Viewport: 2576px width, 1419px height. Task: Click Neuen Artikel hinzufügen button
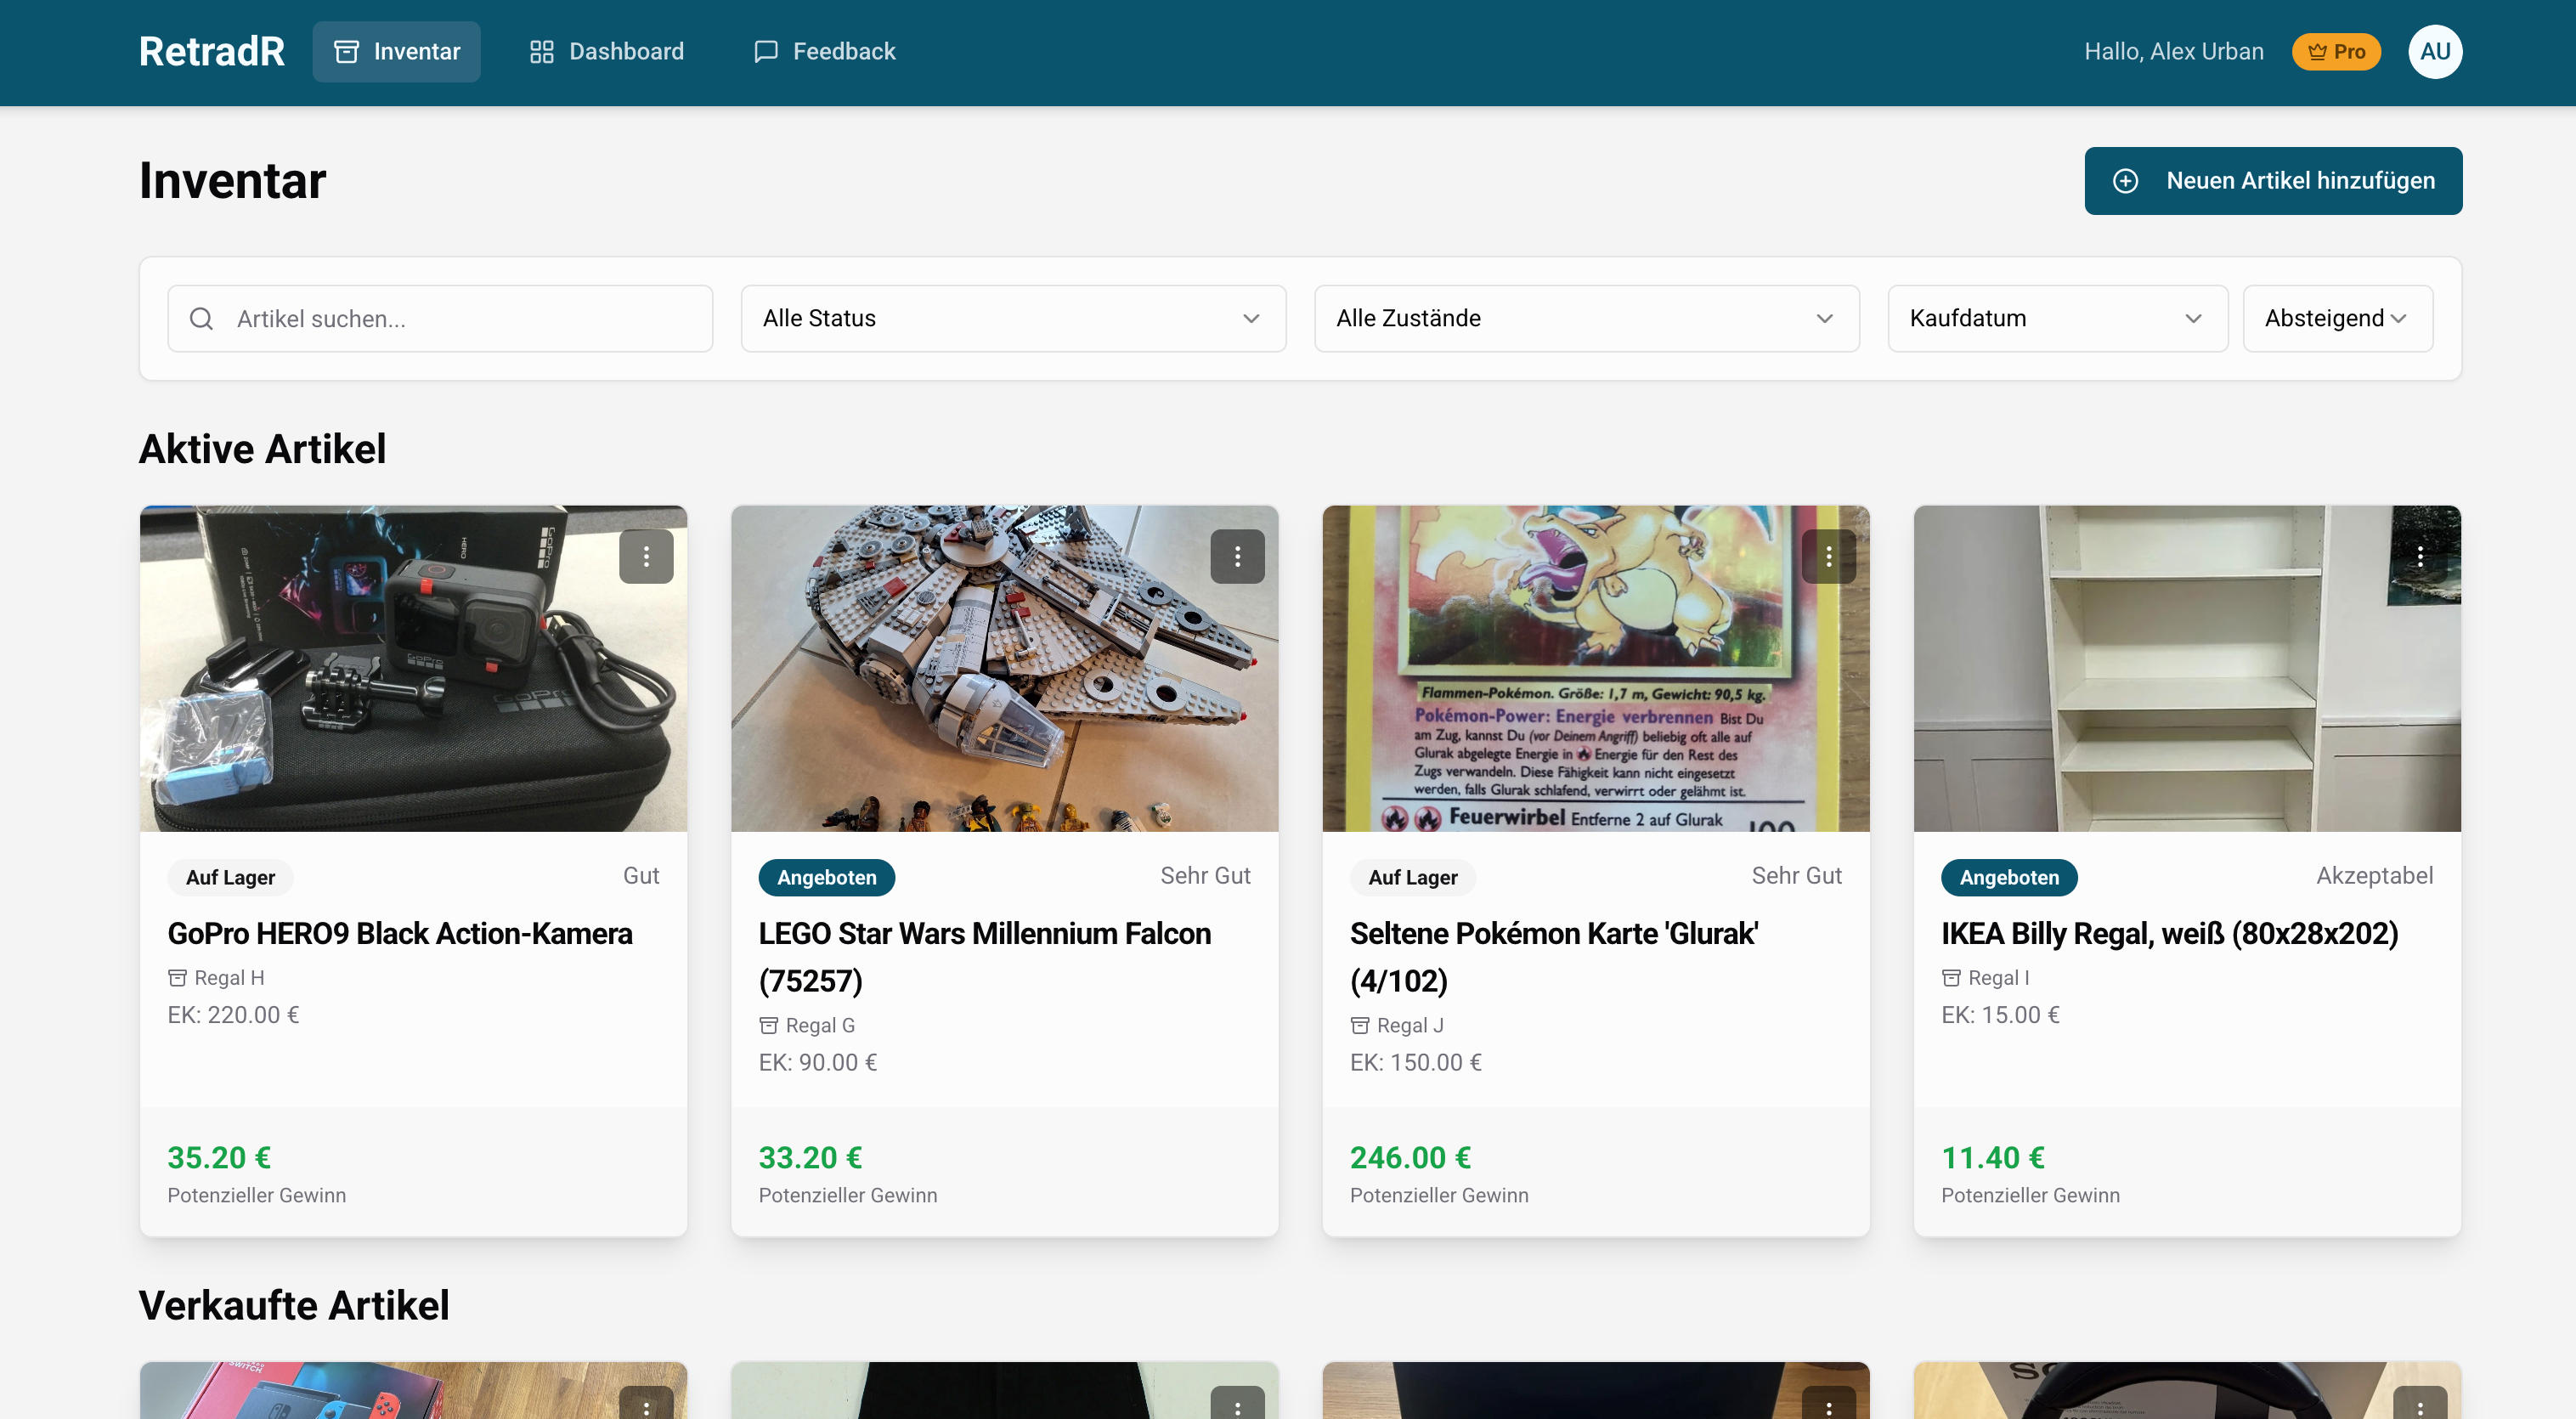[x=2272, y=181]
